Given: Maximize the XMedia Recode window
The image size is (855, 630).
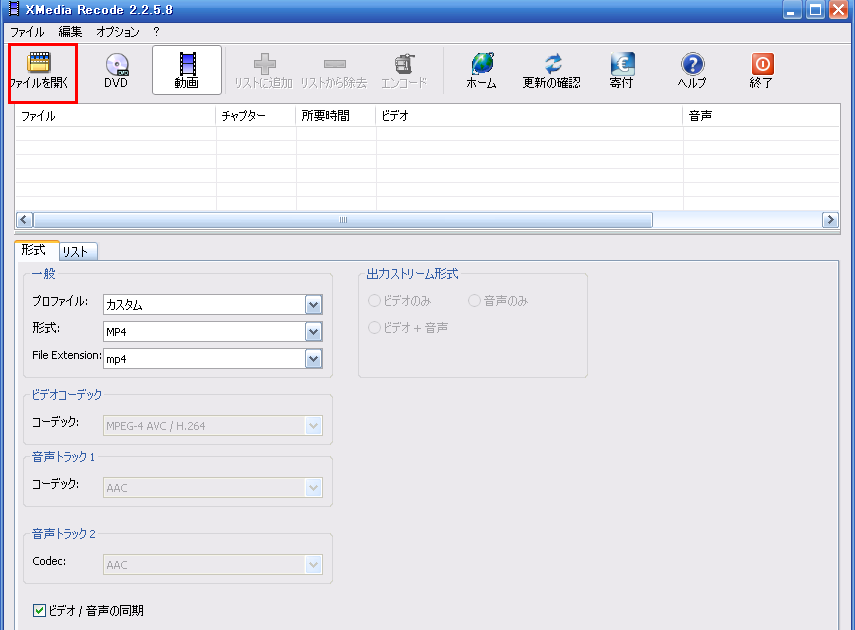Looking at the screenshot, I should coord(815,9).
